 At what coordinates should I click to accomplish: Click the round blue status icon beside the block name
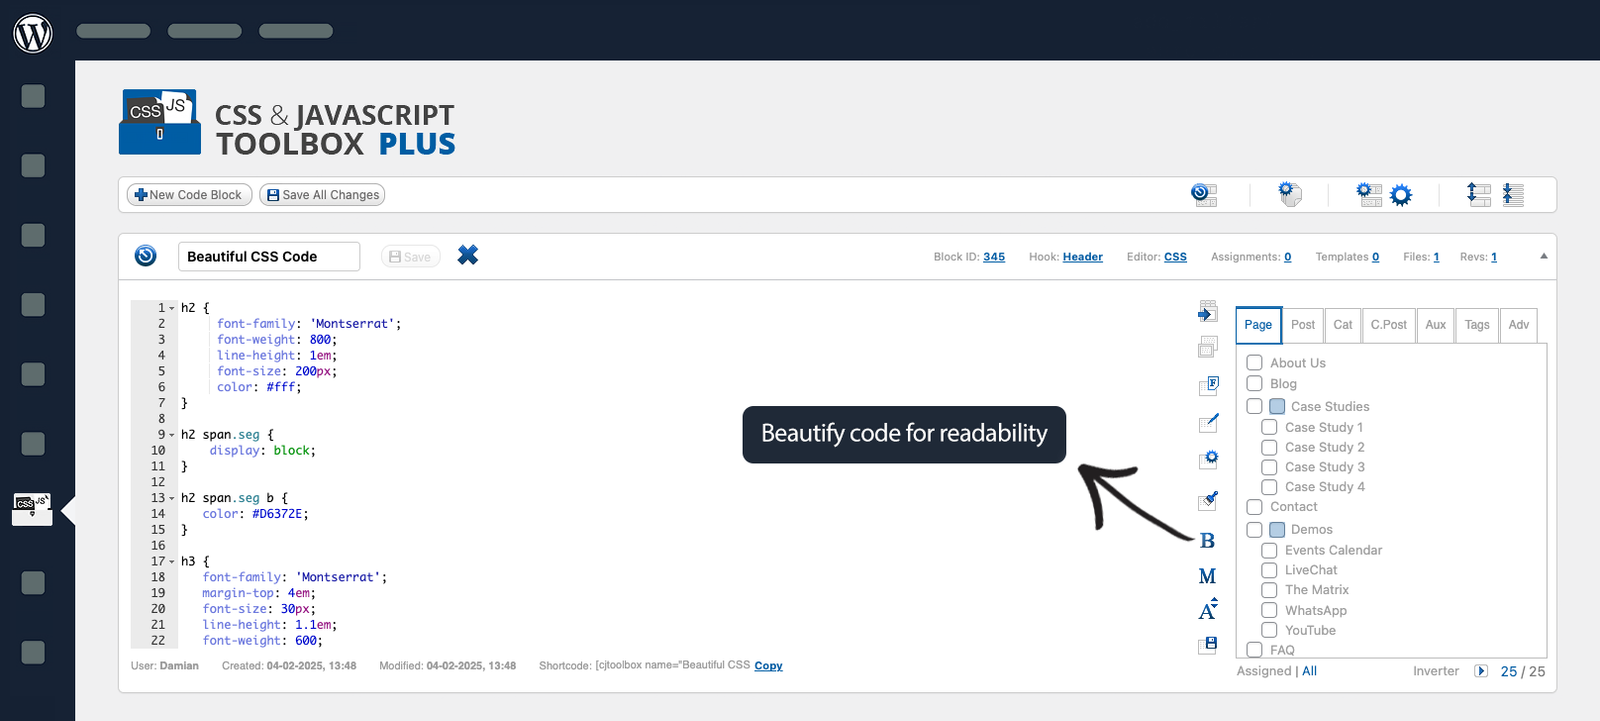(x=146, y=256)
